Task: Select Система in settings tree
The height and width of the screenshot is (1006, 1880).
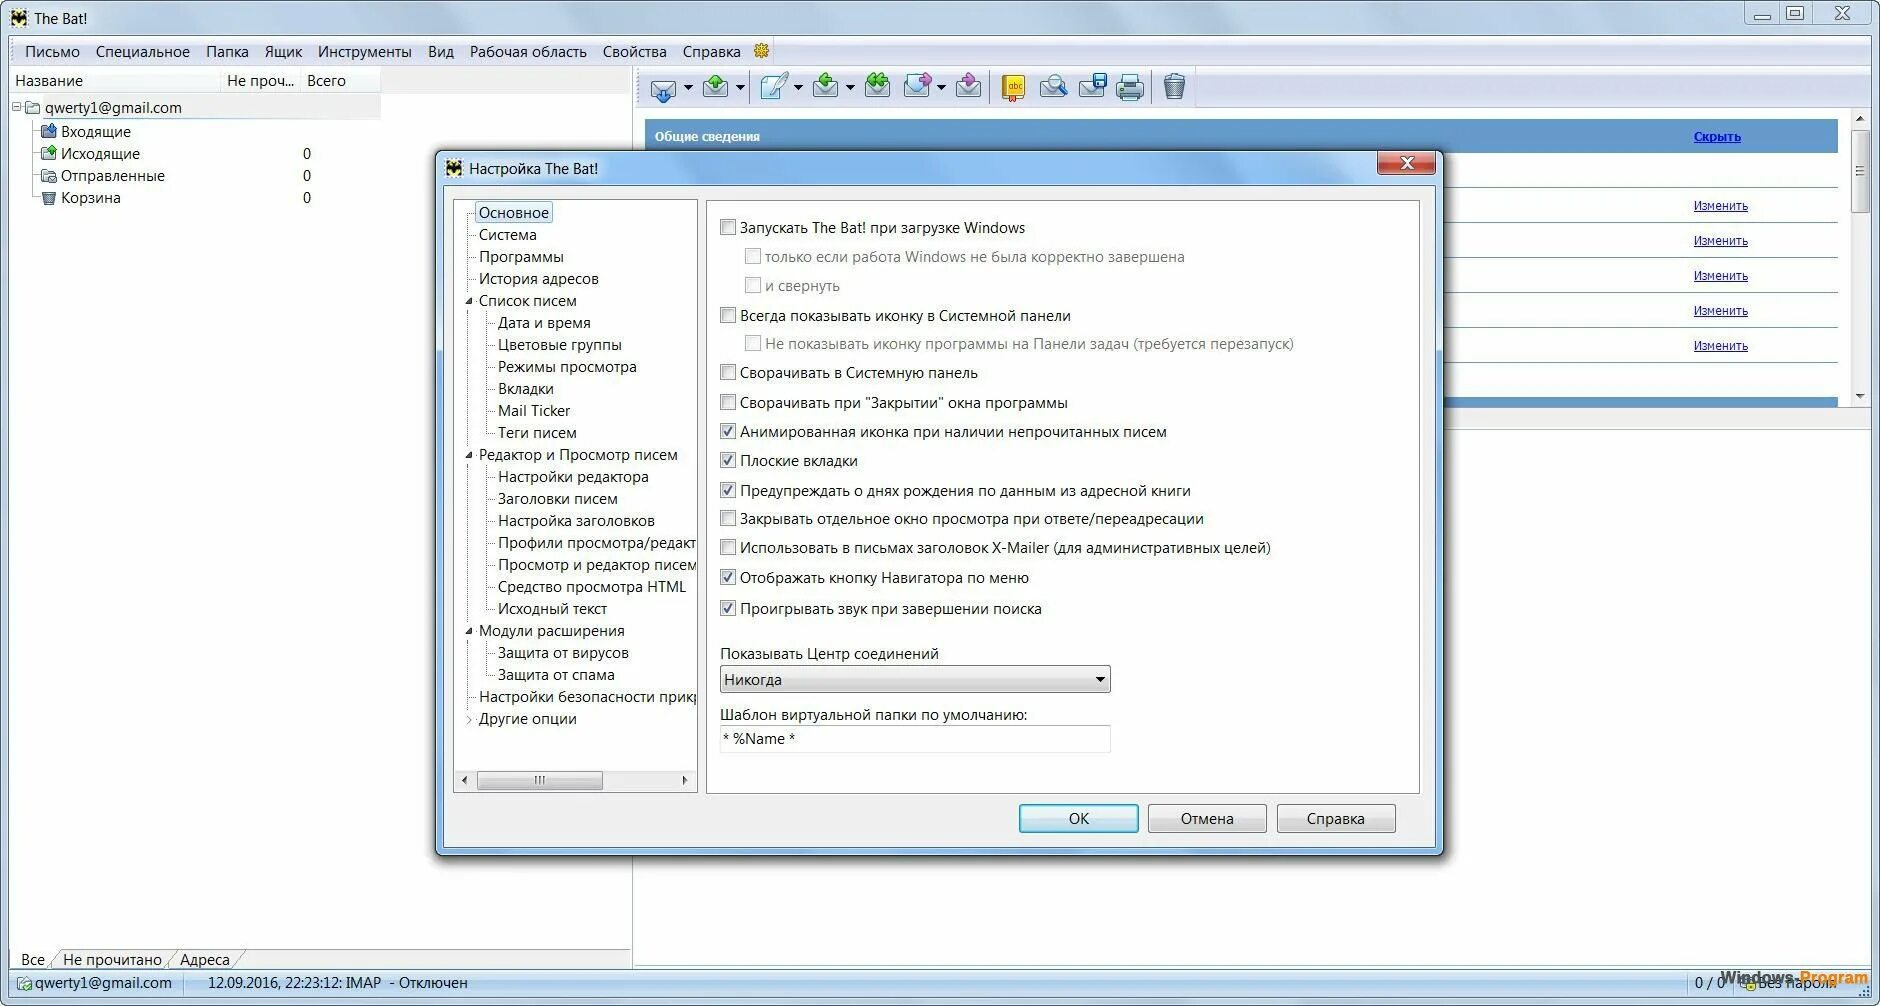Action: point(507,235)
